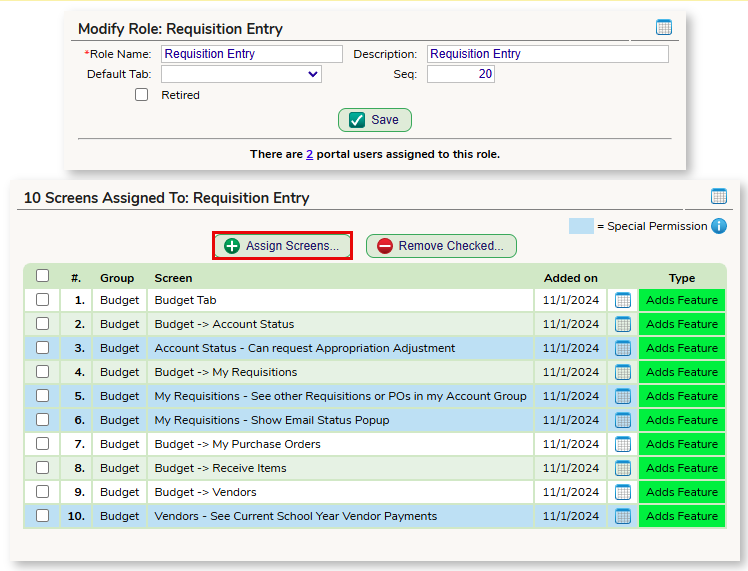Check the box for row 10 Vendor Payments

tap(42, 515)
